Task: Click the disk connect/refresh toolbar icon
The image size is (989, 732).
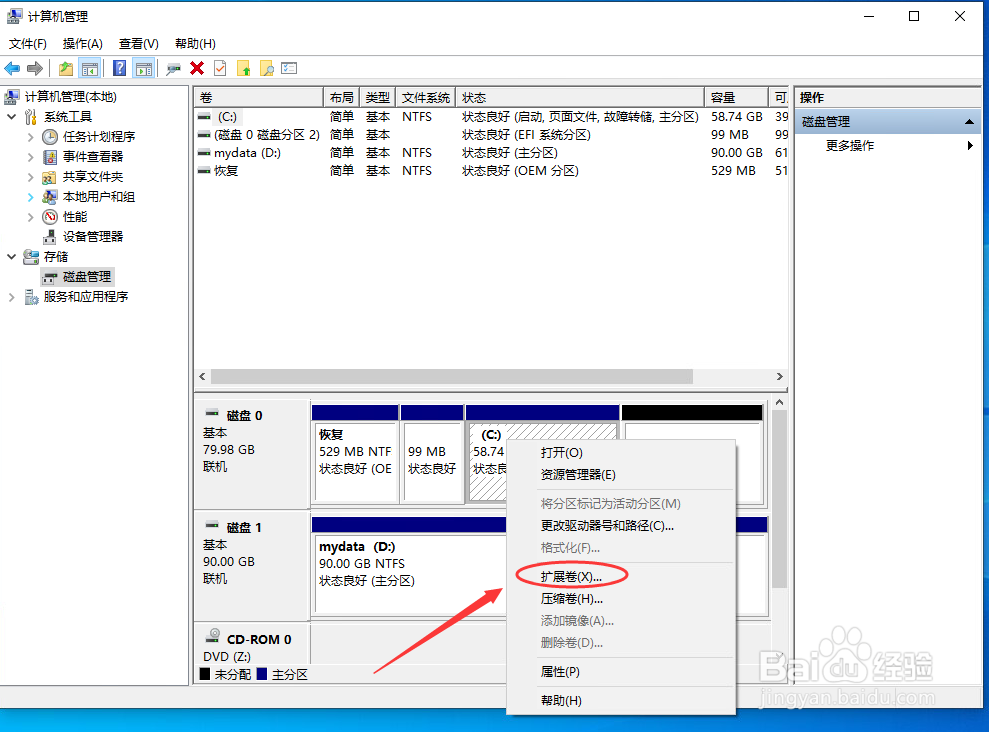Action: (173, 68)
